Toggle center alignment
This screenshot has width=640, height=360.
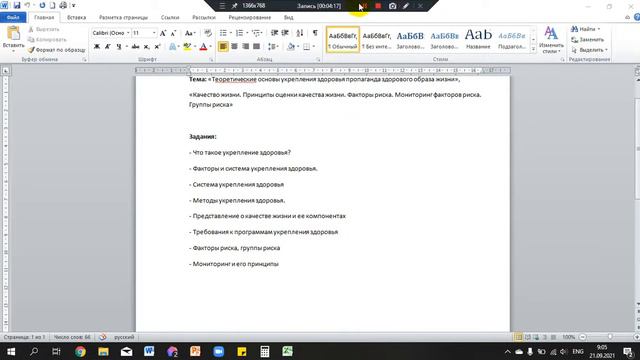(234, 47)
